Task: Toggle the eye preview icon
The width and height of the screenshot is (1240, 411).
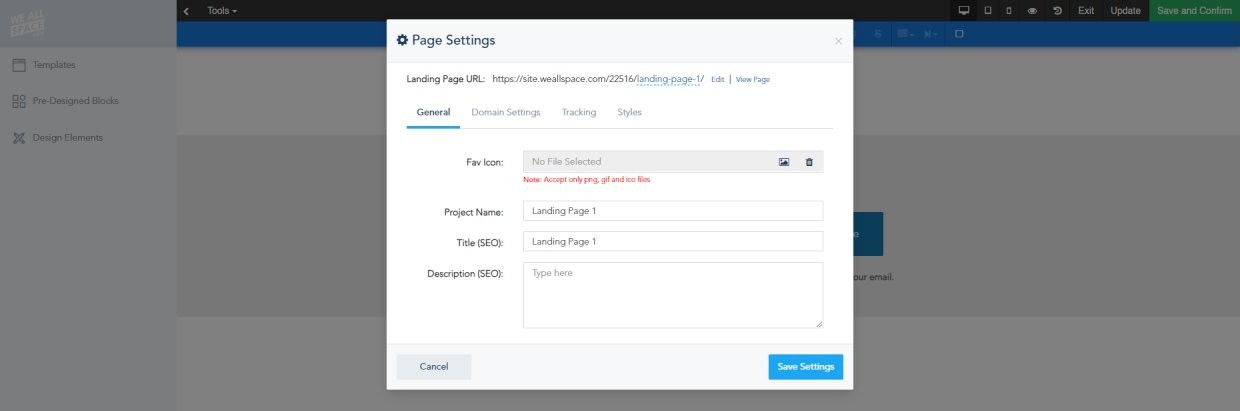Action: click(1032, 10)
